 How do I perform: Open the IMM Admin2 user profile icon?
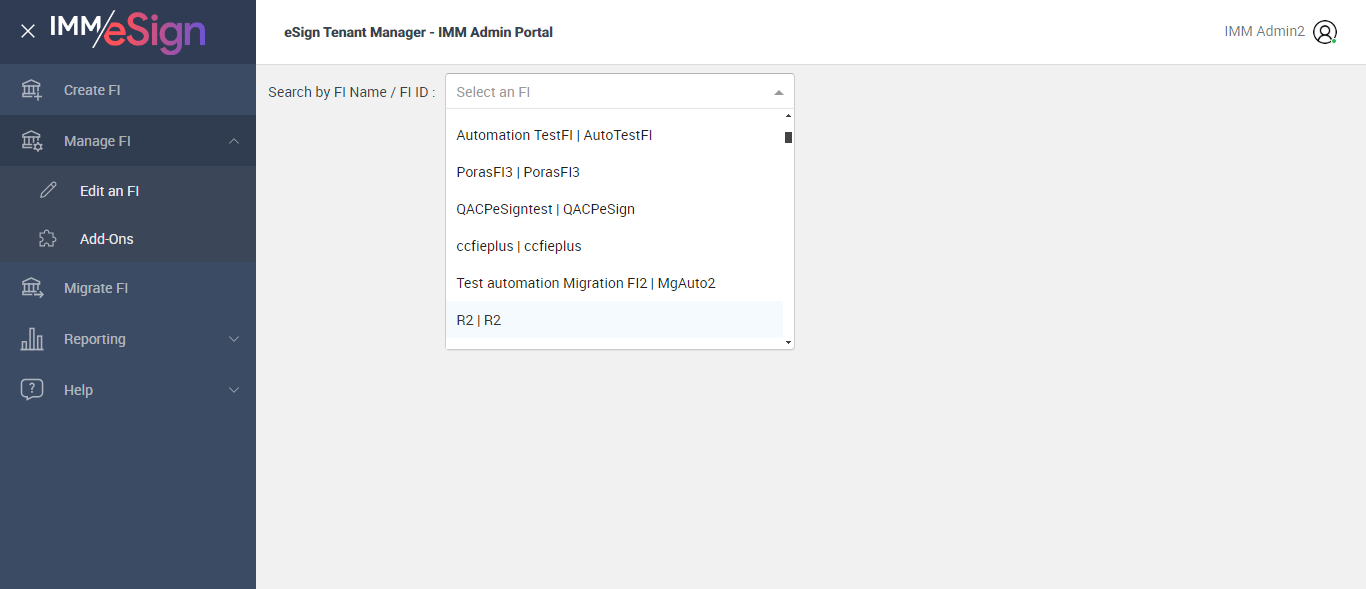[1325, 32]
